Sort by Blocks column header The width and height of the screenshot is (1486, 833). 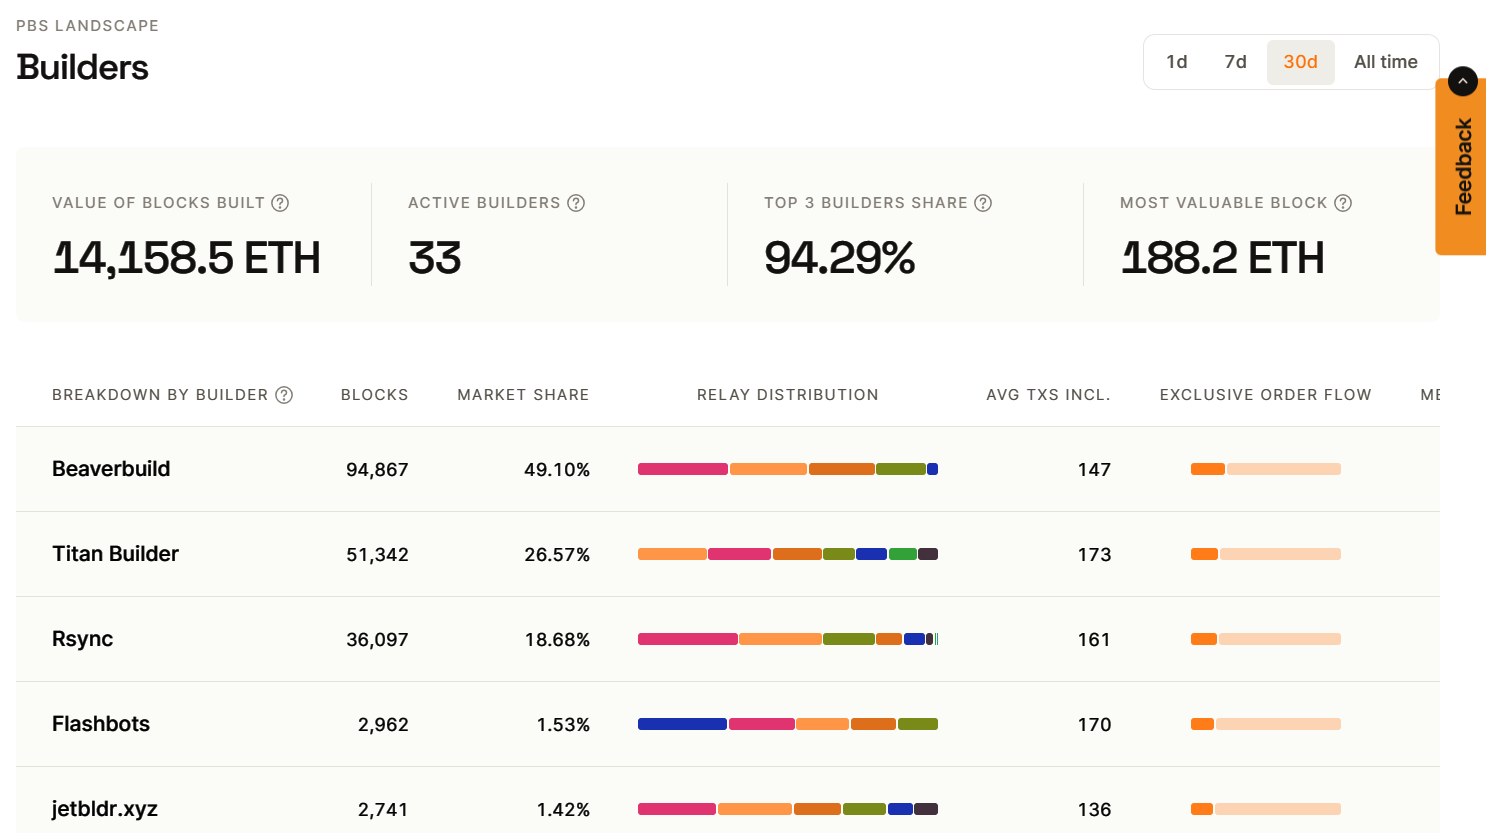(x=374, y=395)
